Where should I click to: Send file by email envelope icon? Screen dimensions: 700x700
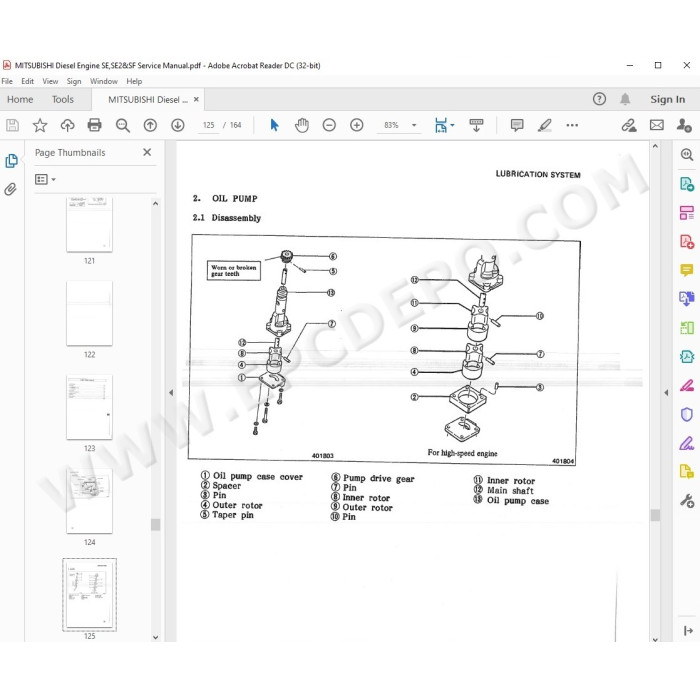[657, 125]
